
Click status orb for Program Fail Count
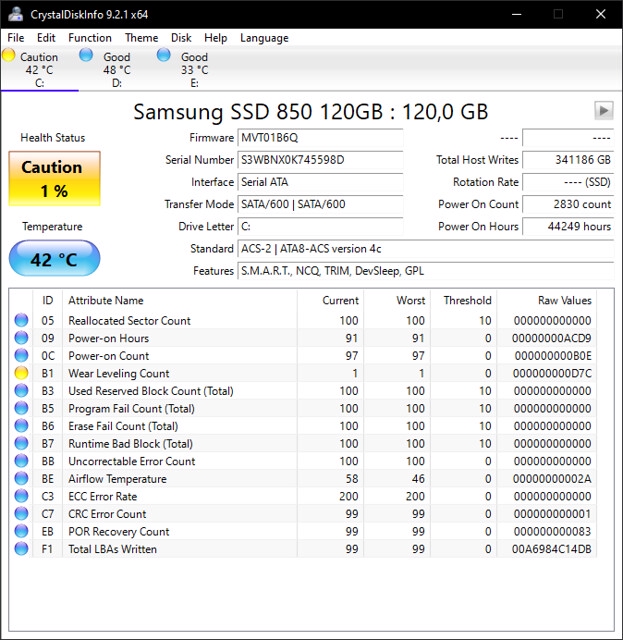[x=21, y=408]
